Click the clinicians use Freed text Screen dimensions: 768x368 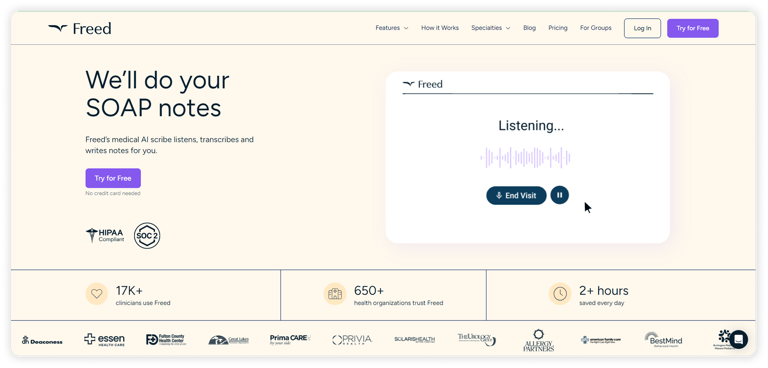click(x=143, y=303)
